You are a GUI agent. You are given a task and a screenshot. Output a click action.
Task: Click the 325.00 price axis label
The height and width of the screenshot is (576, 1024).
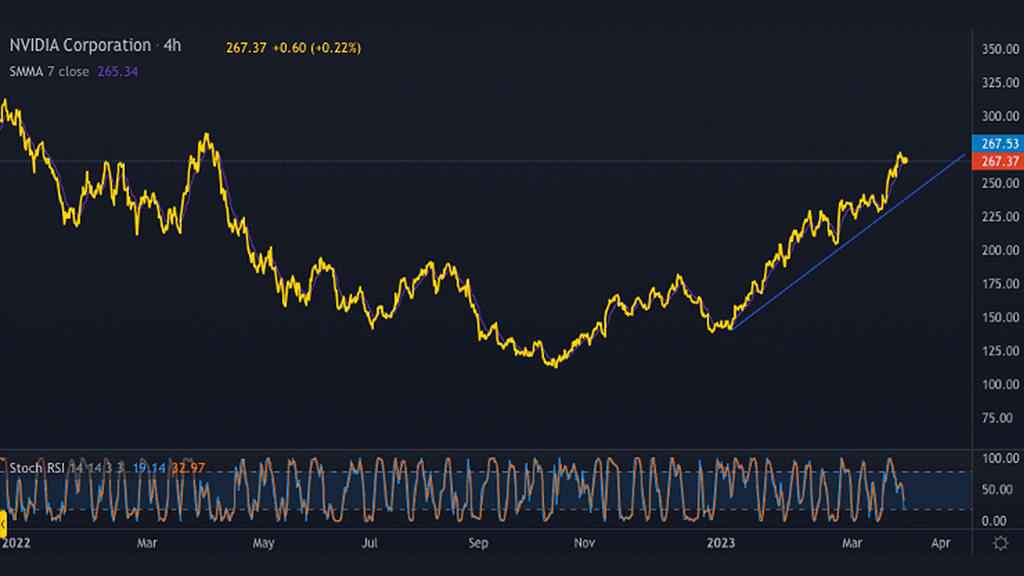click(1000, 82)
